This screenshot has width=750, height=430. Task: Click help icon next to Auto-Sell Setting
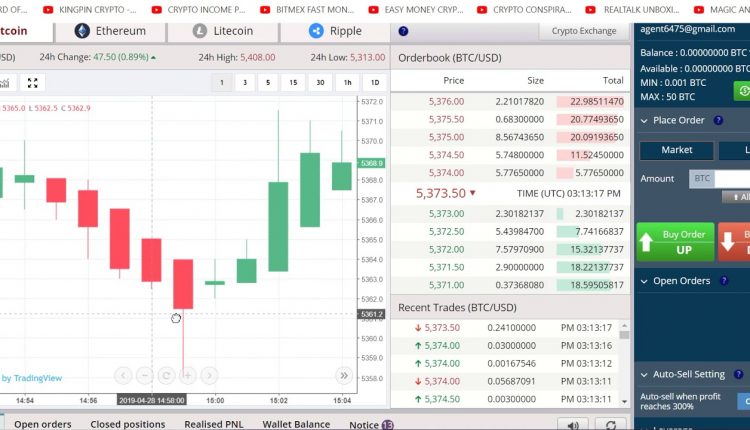pyautogui.click(x=739, y=374)
